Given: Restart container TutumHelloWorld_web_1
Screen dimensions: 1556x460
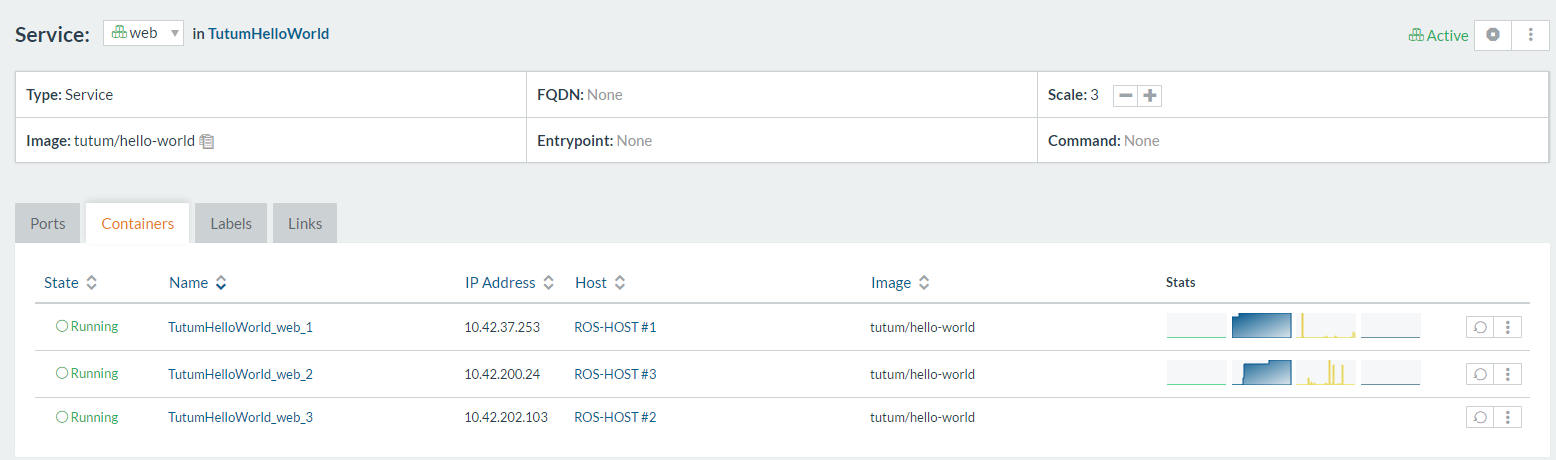Looking at the screenshot, I should pyautogui.click(x=1480, y=327).
